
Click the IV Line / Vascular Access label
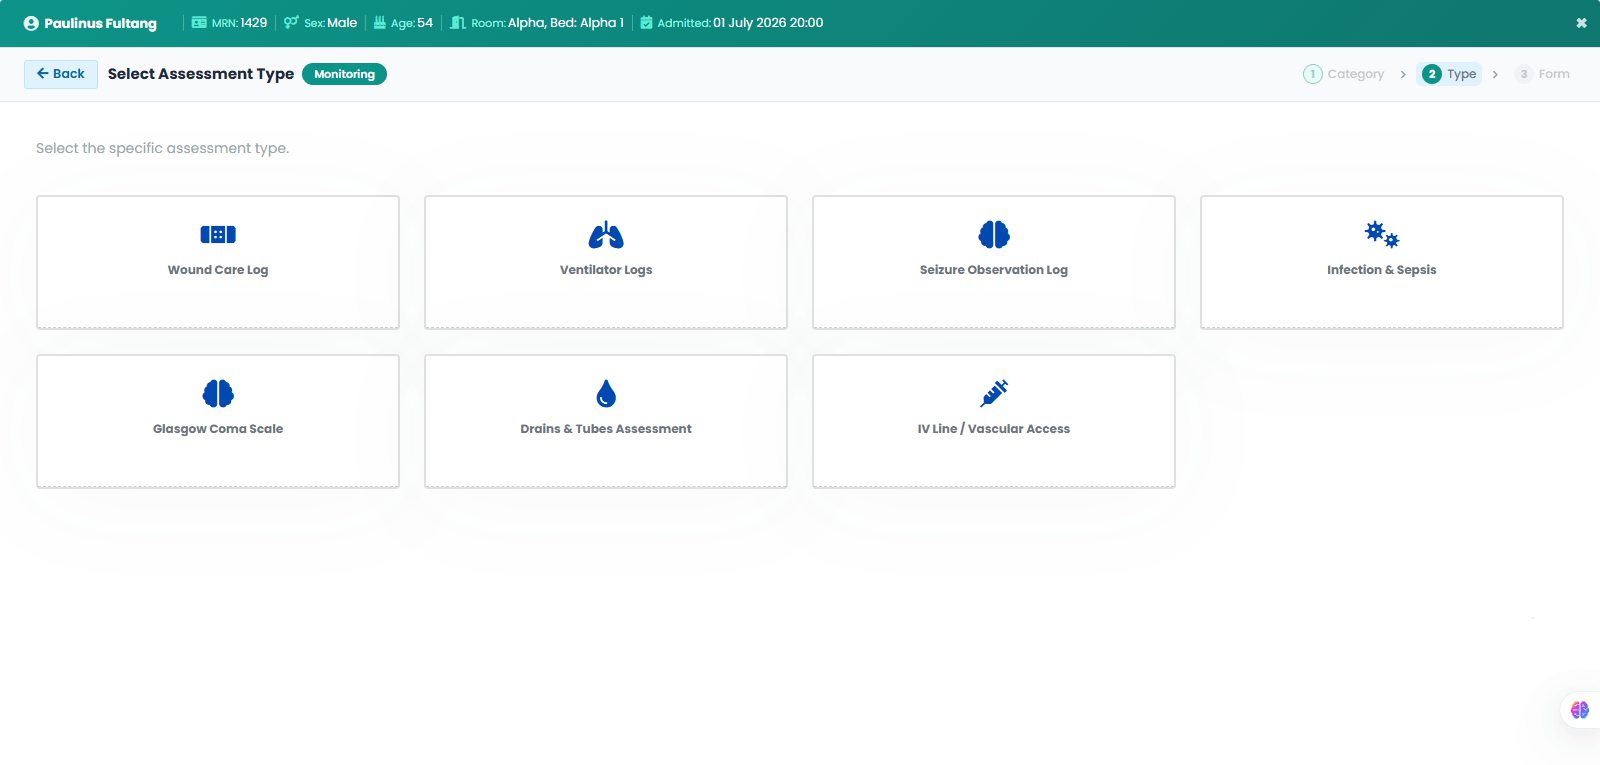coord(994,429)
